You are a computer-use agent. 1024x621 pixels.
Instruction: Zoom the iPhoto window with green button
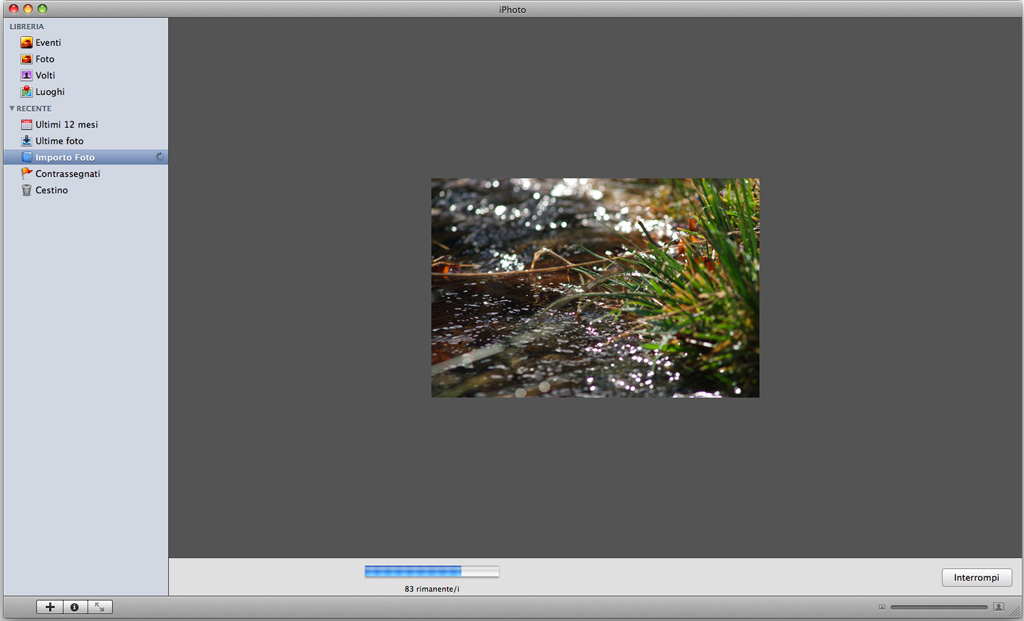click(42, 9)
